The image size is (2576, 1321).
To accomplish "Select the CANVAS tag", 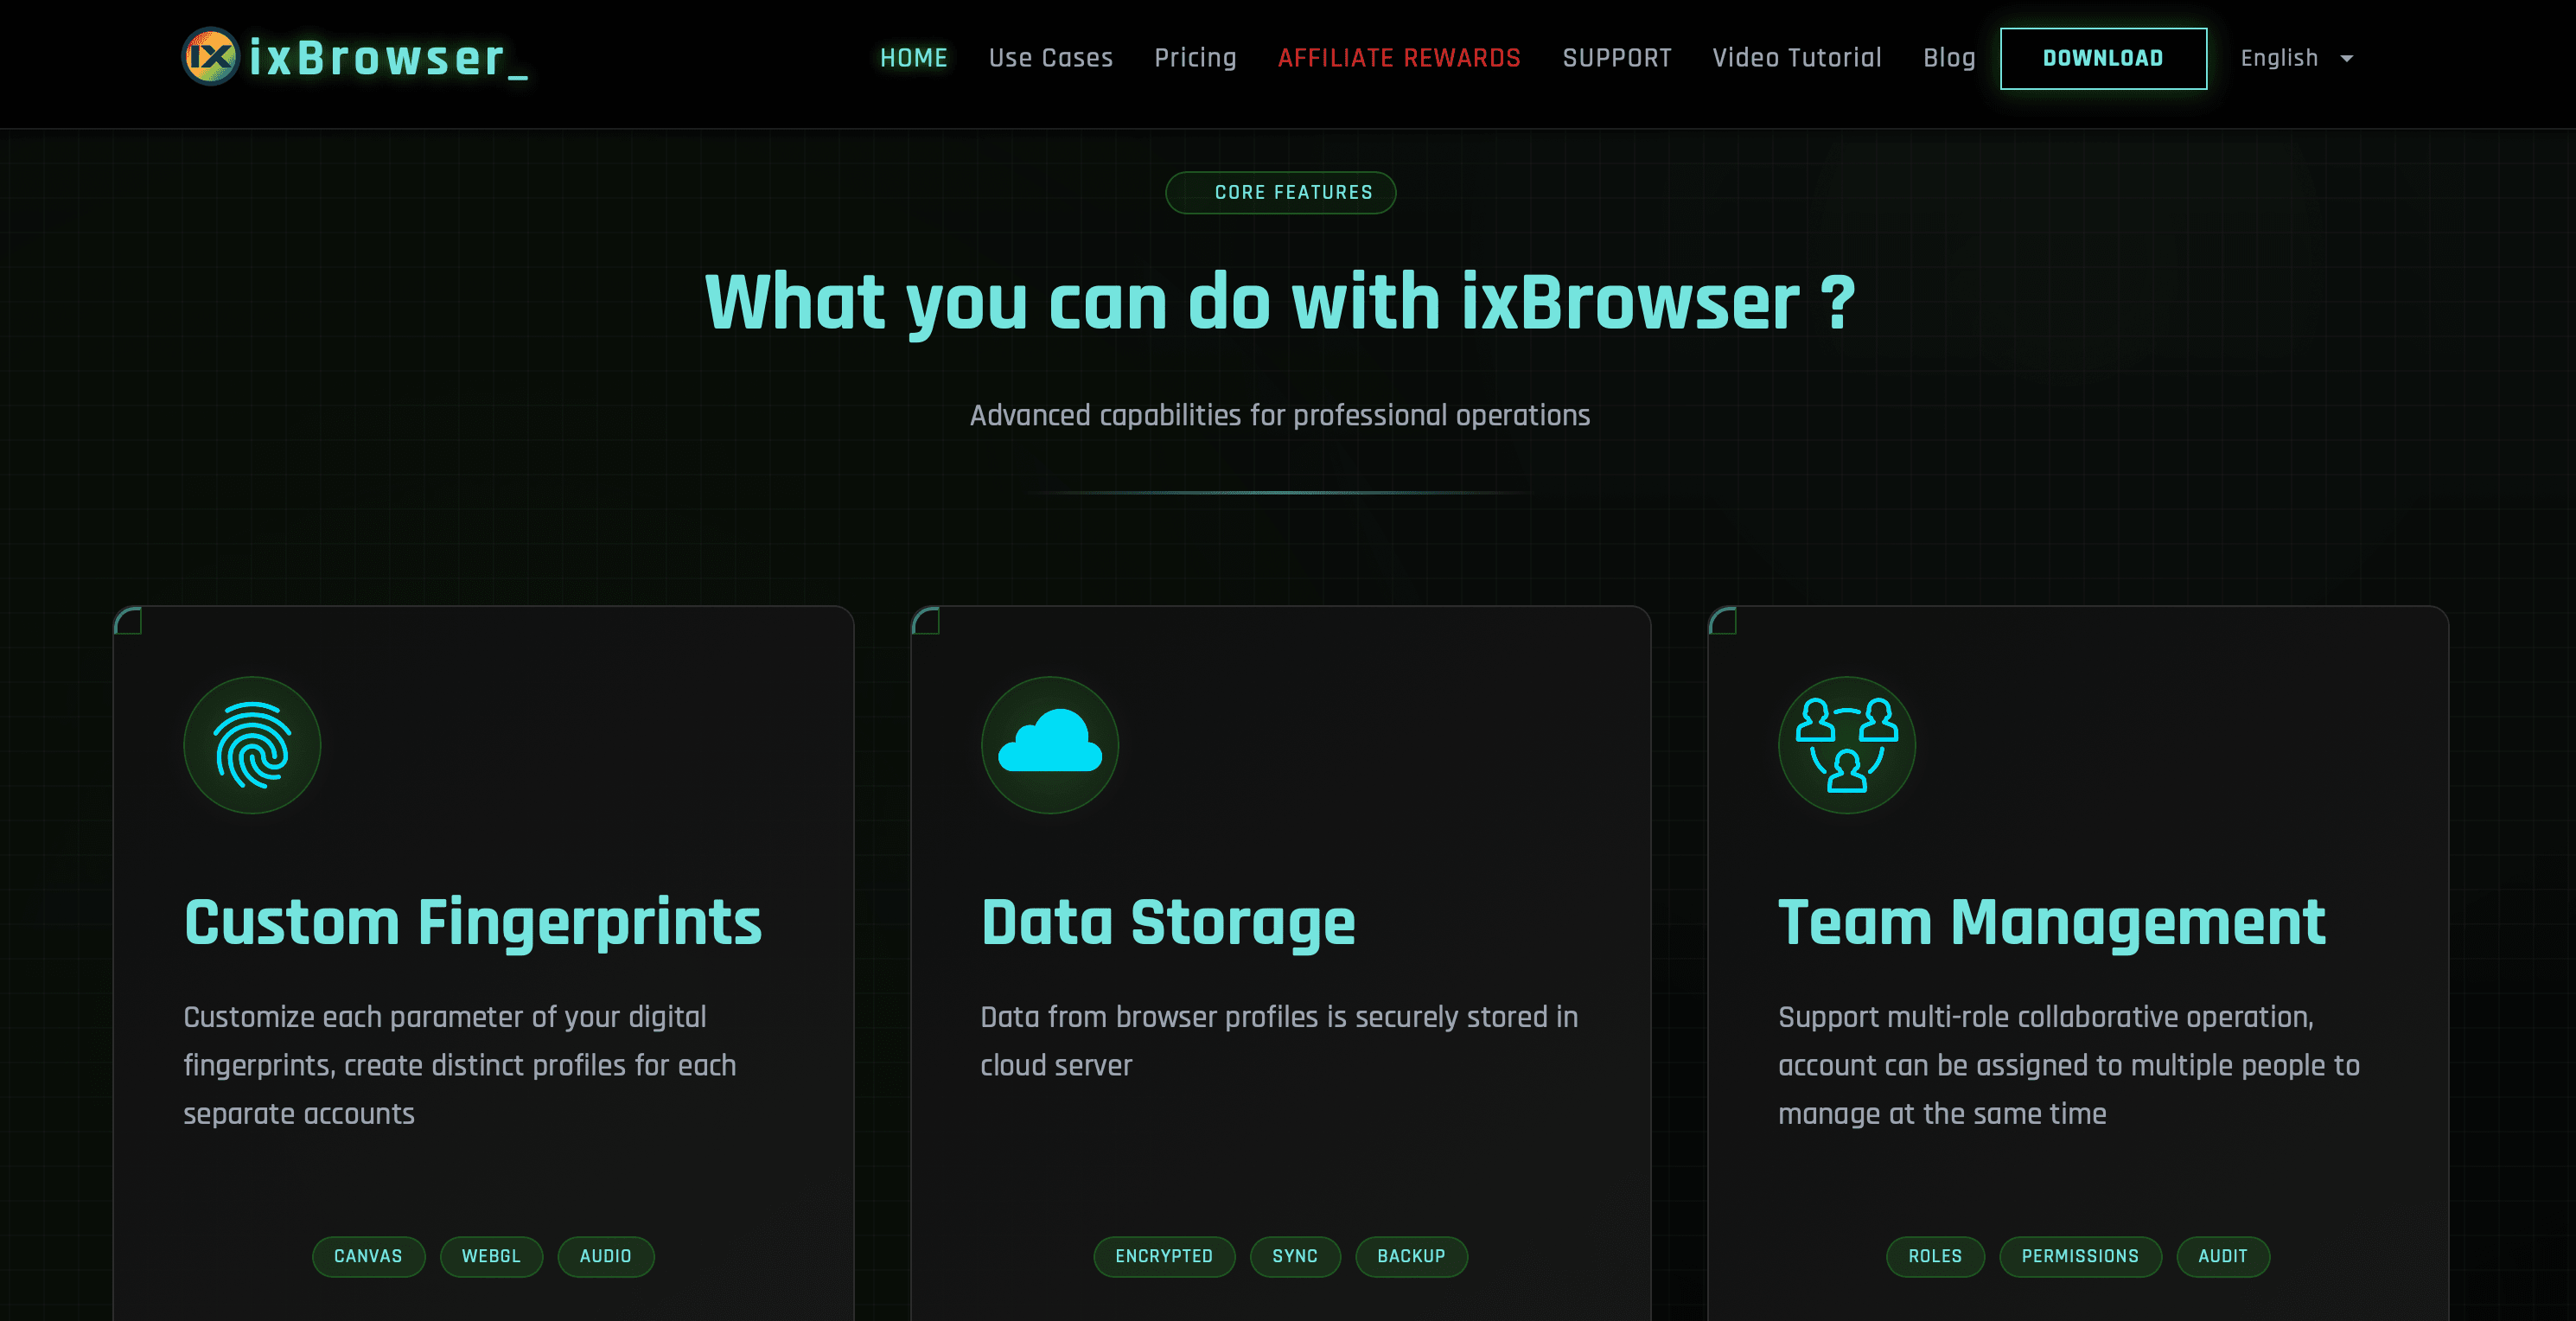I will (x=368, y=1256).
